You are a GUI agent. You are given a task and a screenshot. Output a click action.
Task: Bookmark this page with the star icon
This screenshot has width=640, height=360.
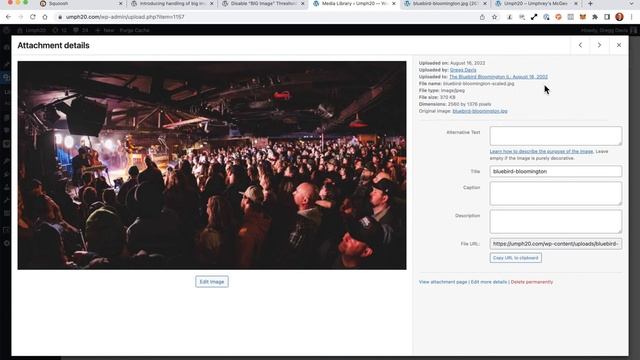point(494,17)
